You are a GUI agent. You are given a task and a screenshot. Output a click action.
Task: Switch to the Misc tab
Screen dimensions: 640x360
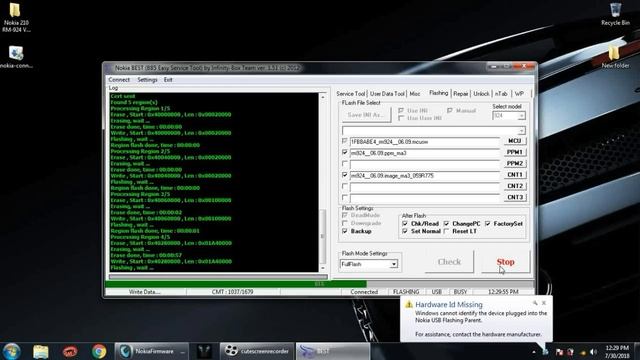pos(415,94)
